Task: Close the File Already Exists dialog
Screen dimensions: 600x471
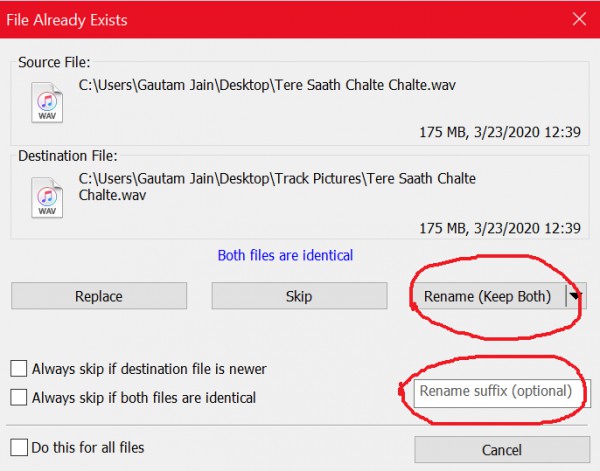Action: pyautogui.click(x=579, y=19)
